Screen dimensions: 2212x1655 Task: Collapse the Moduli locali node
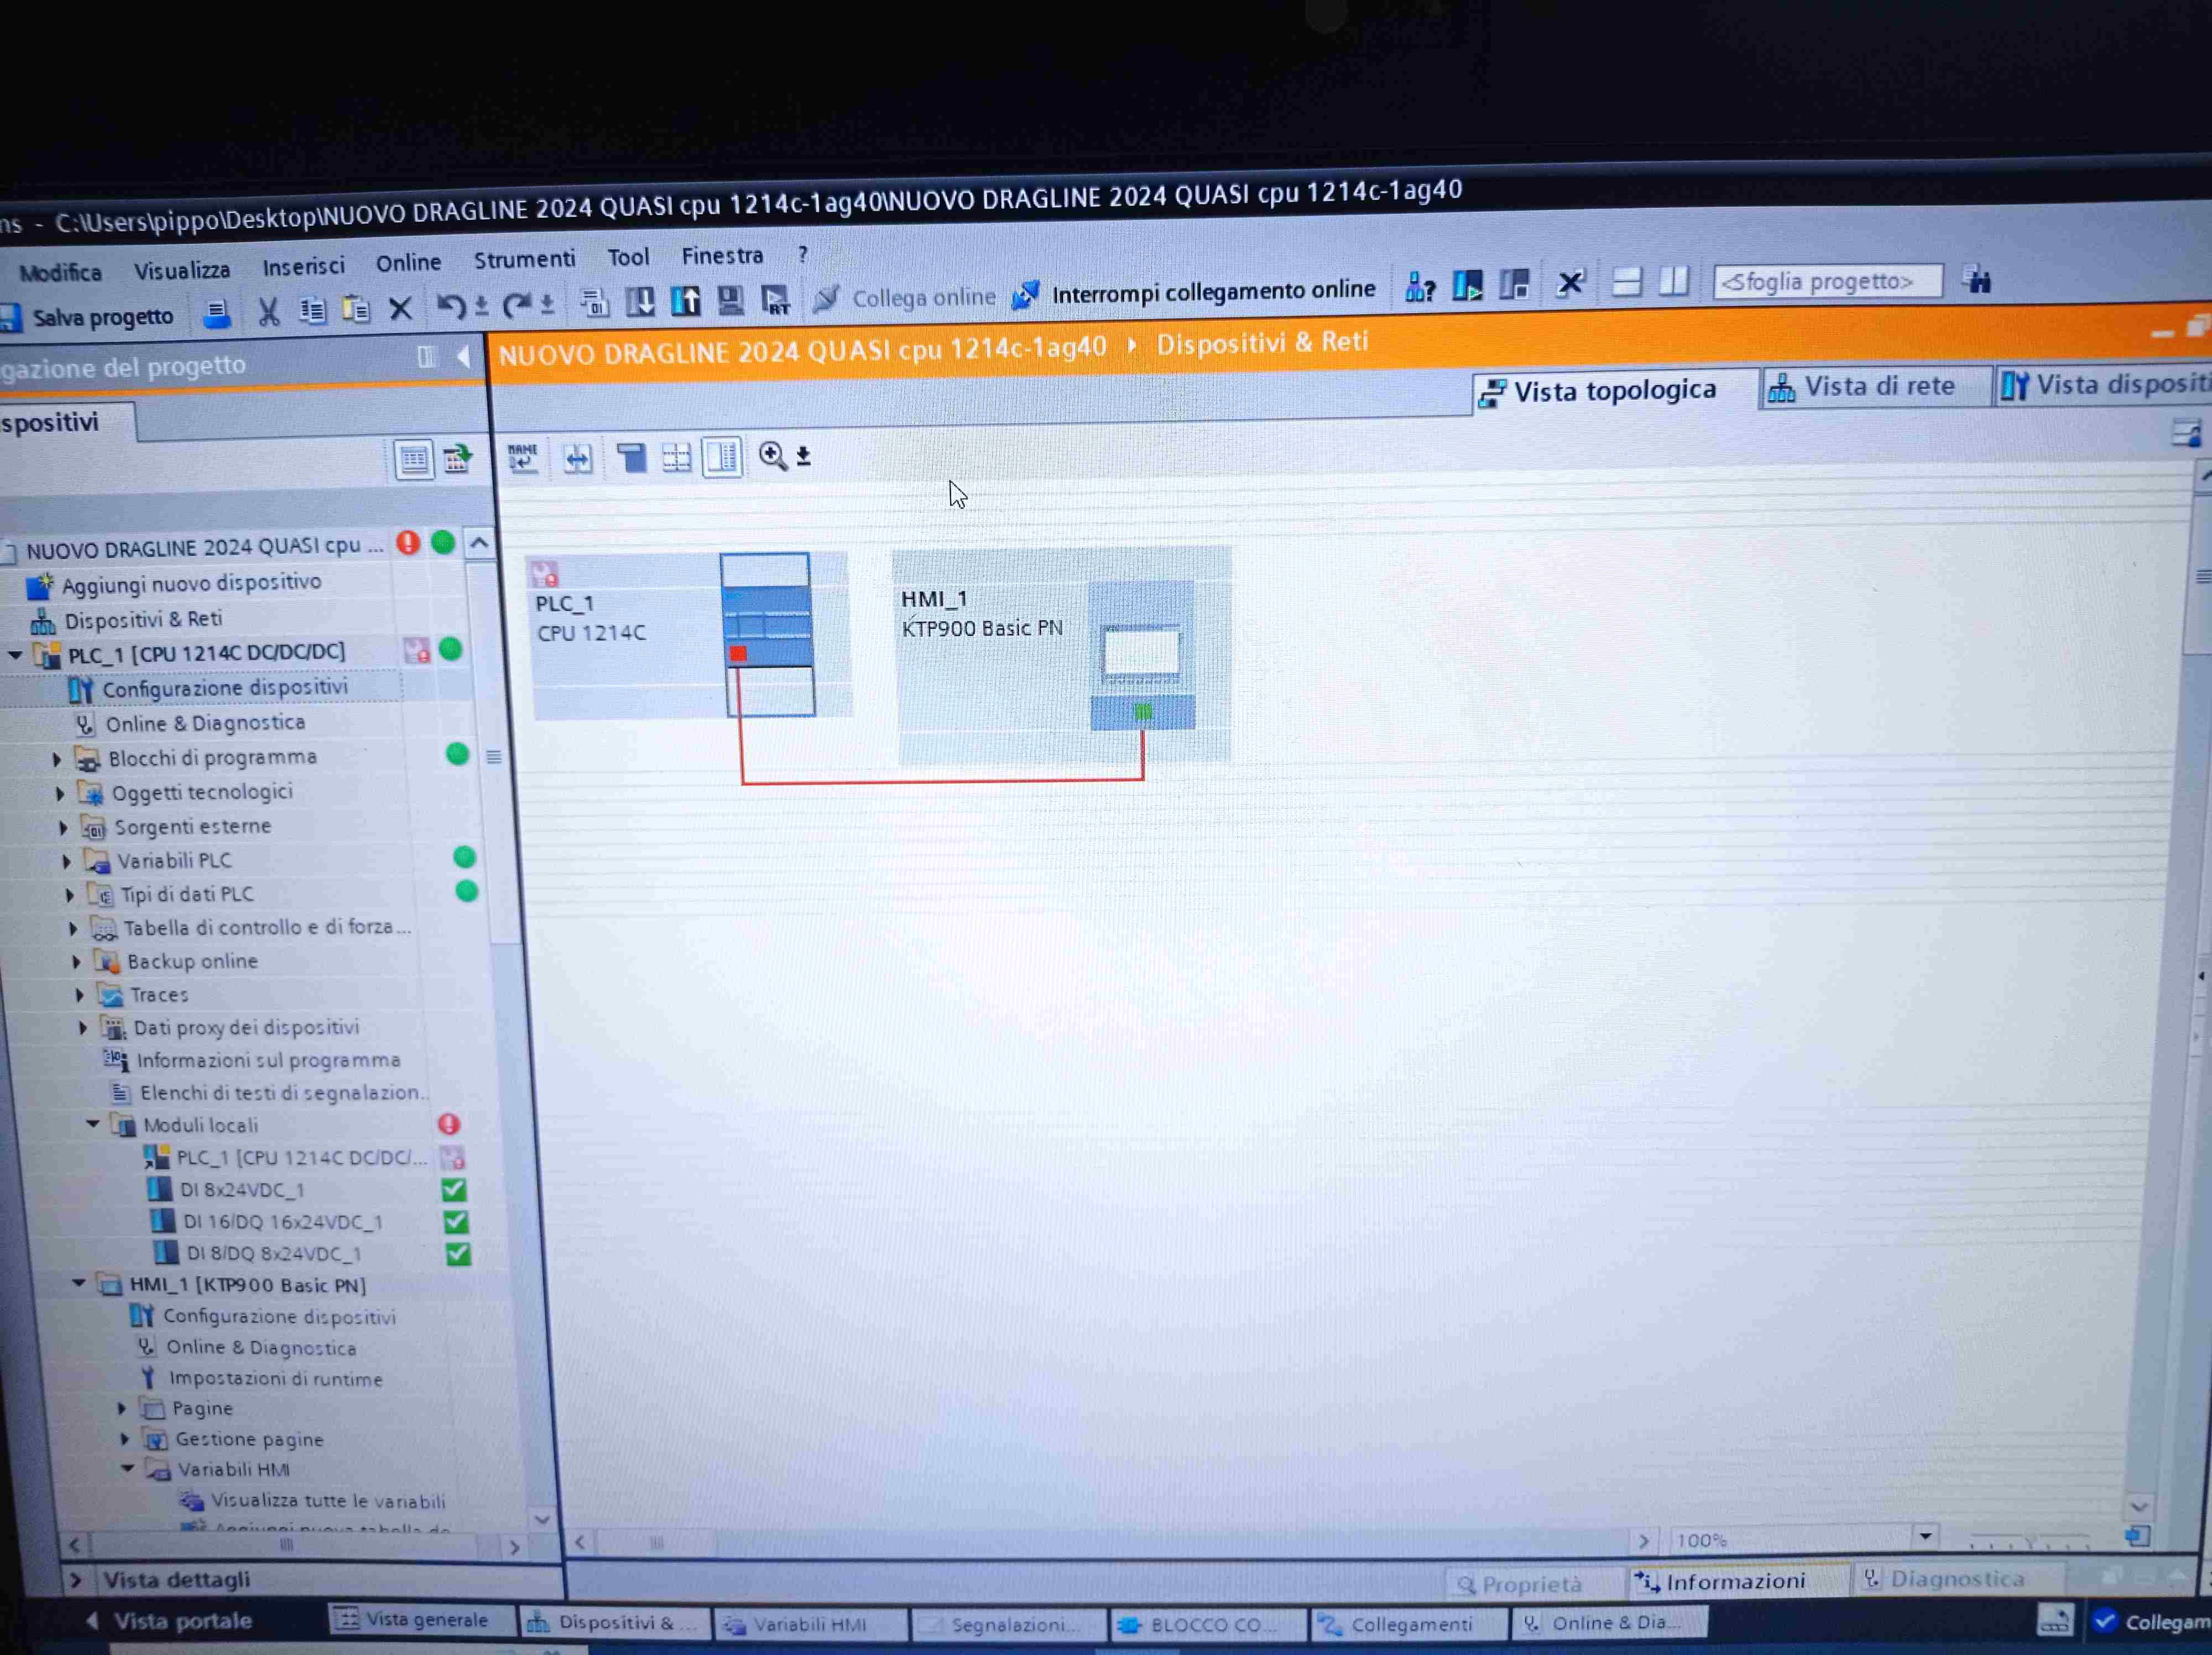click(92, 1124)
